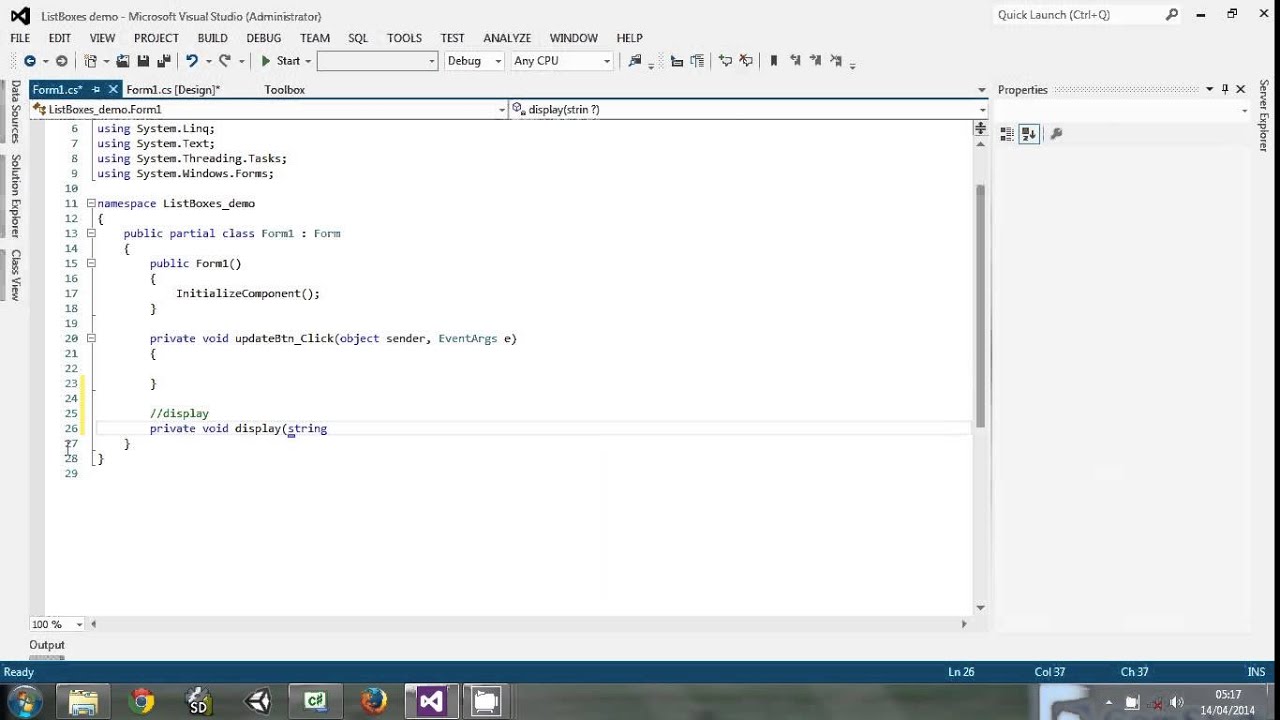Click the Quick Launch search magnifier icon

(1172, 15)
